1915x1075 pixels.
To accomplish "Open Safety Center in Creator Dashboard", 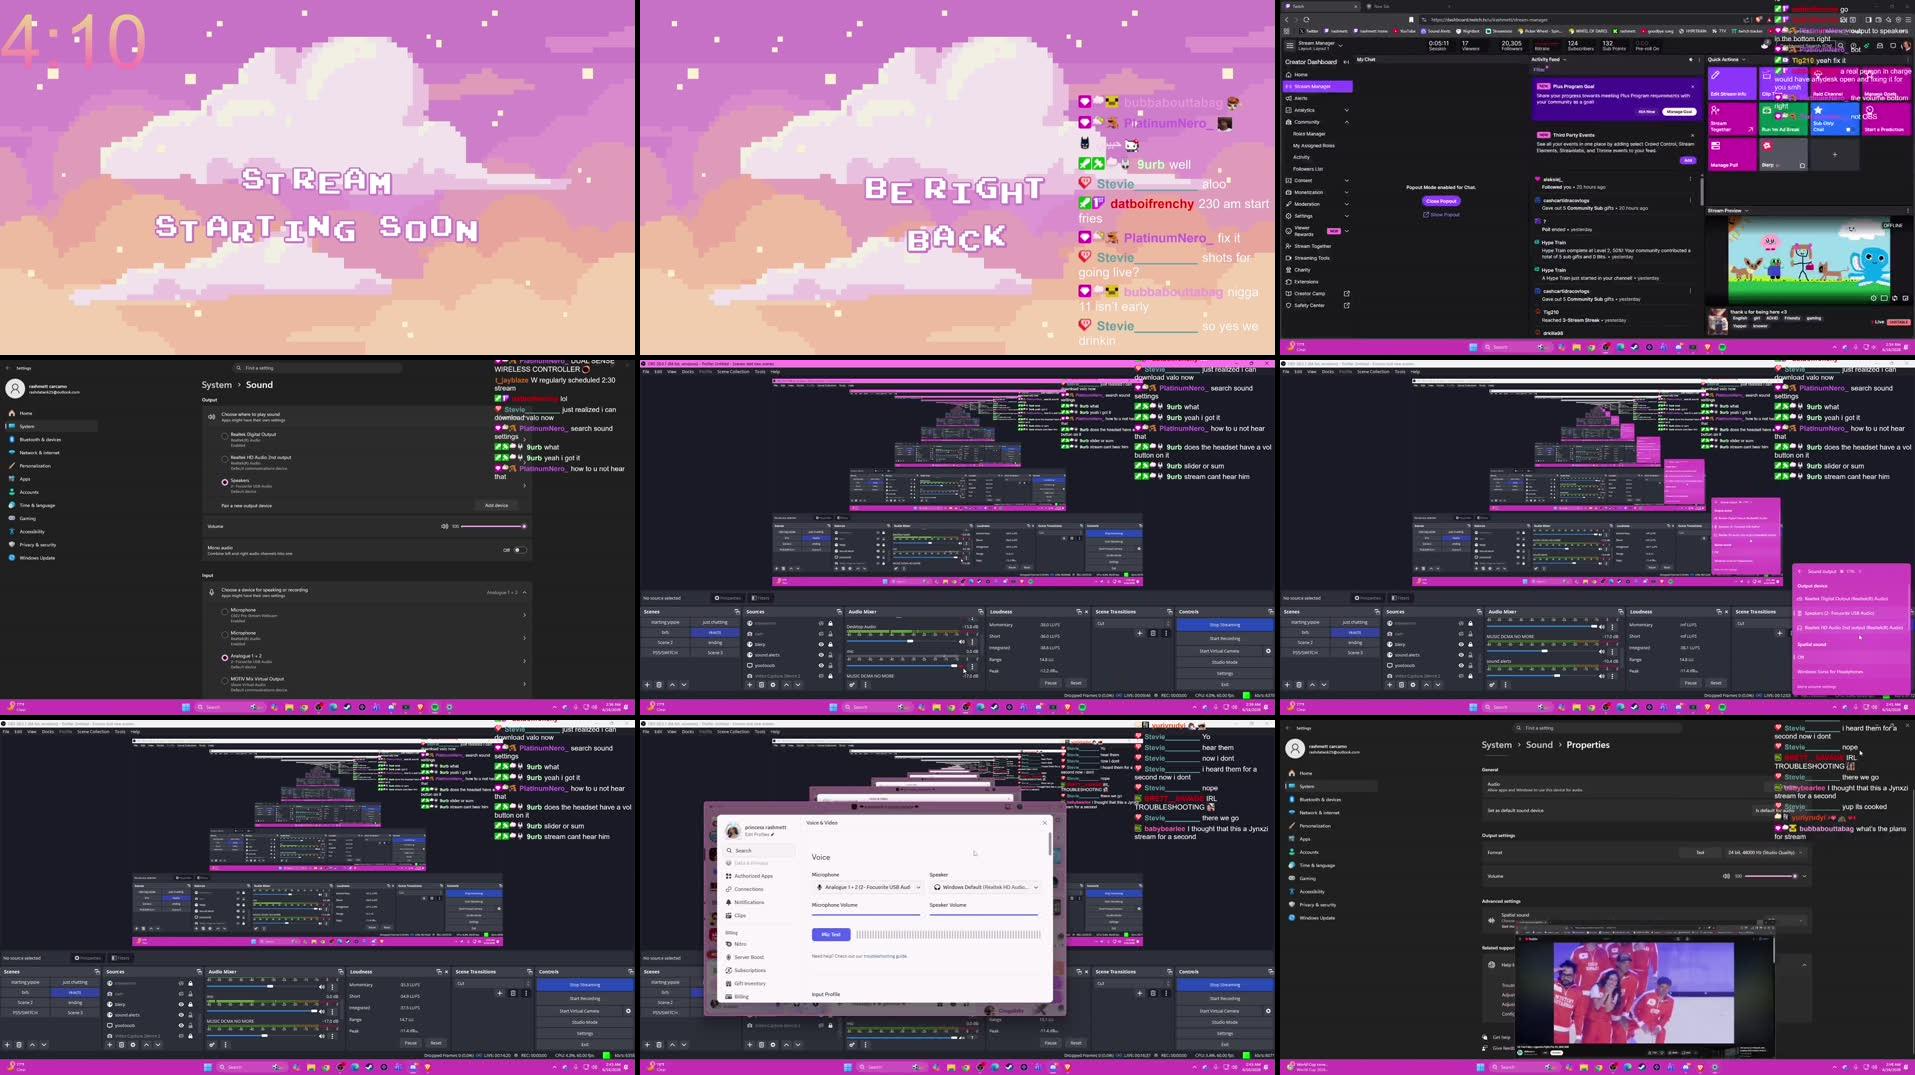I will (x=1317, y=305).
